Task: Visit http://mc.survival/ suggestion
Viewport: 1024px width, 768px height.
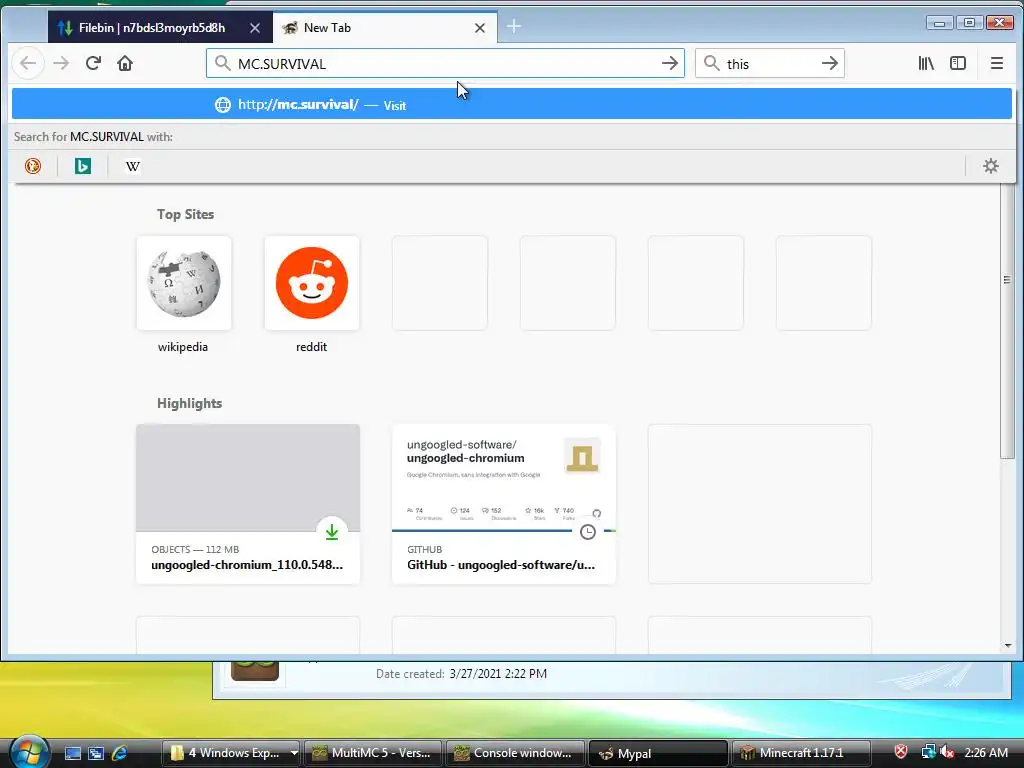Action: point(511,104)
